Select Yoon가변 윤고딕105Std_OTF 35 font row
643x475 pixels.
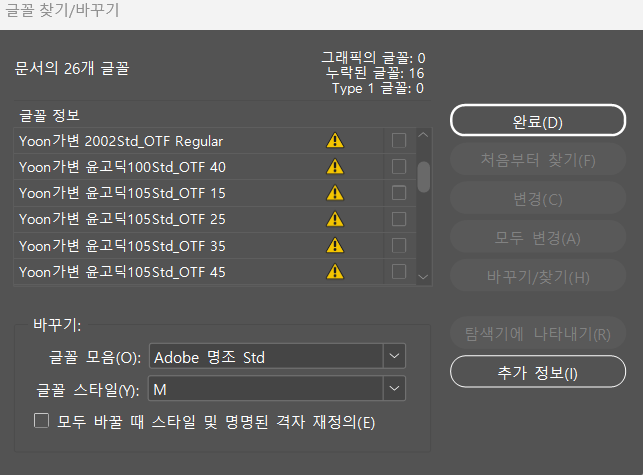pos(215,245)
